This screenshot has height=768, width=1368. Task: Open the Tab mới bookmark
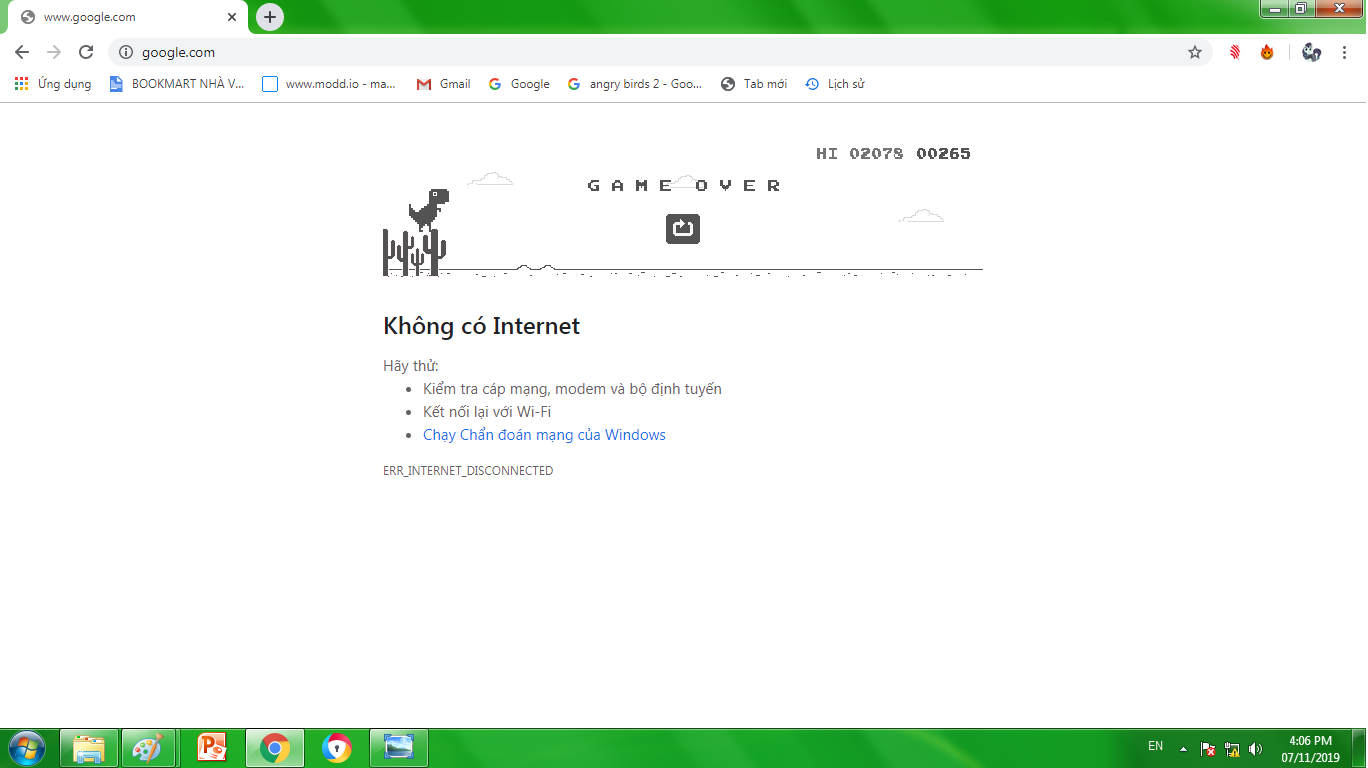754,84
